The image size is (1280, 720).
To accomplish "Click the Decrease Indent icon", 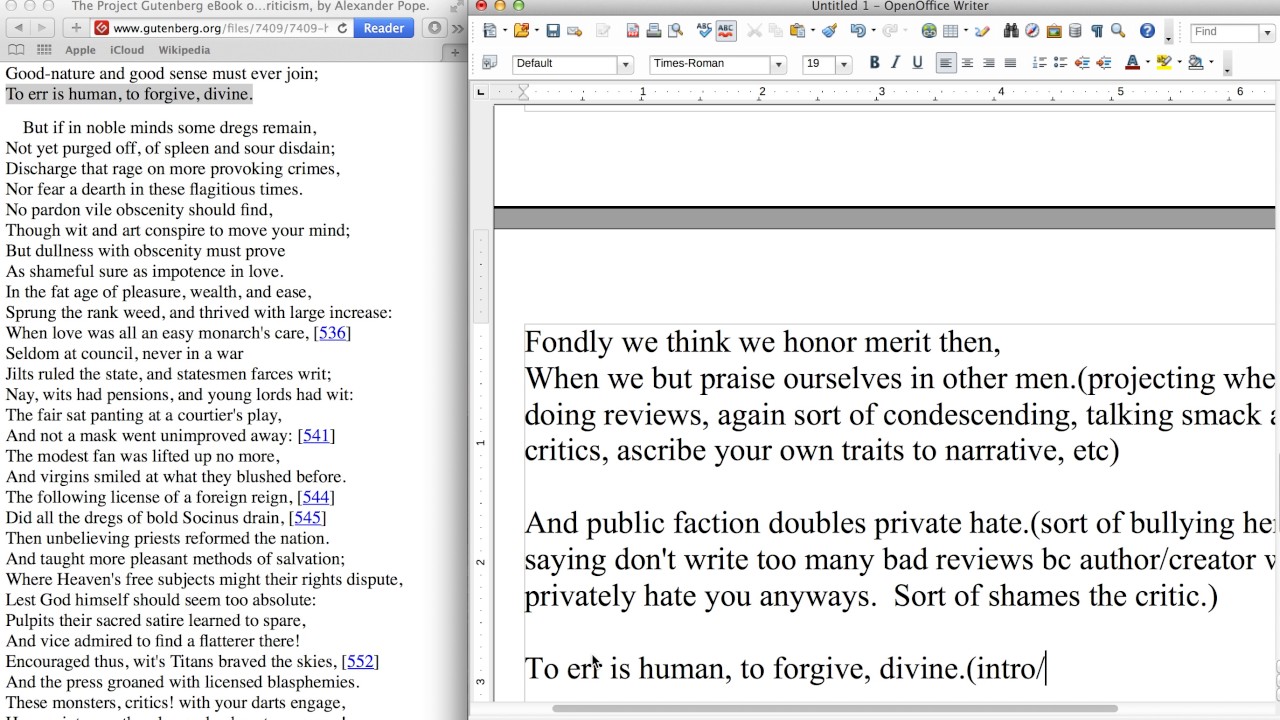I will pos(1082,63).
